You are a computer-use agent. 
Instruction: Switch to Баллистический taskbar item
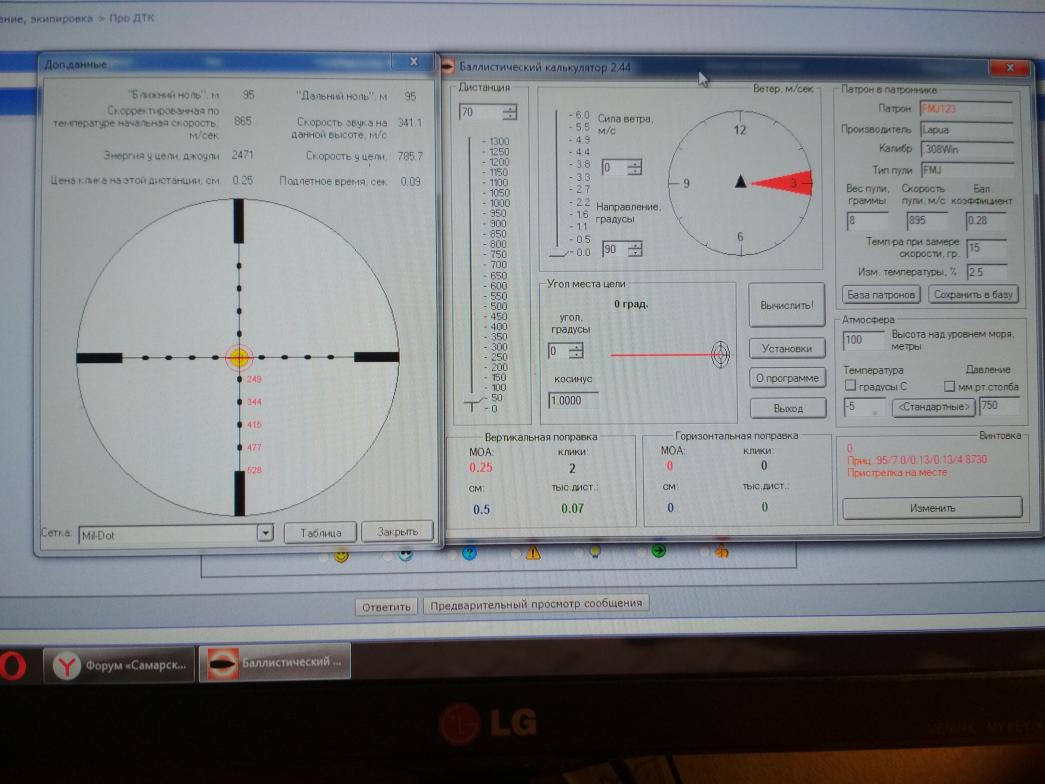(275, 663)
